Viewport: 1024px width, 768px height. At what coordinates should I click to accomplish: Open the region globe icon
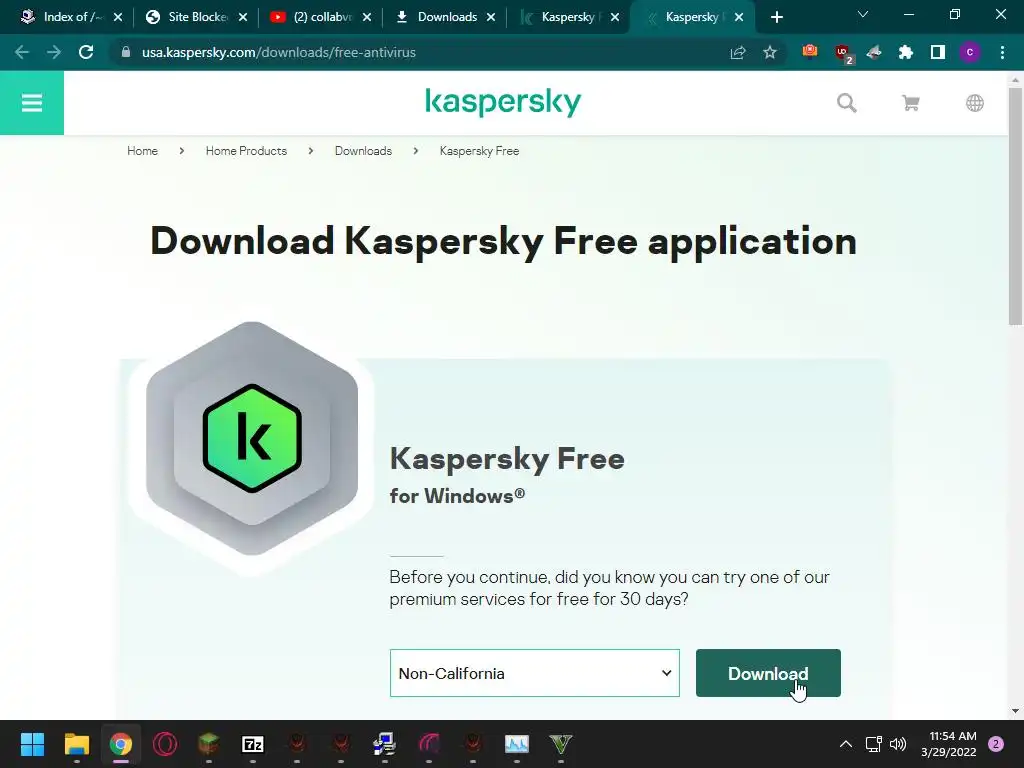coord(974,103)
